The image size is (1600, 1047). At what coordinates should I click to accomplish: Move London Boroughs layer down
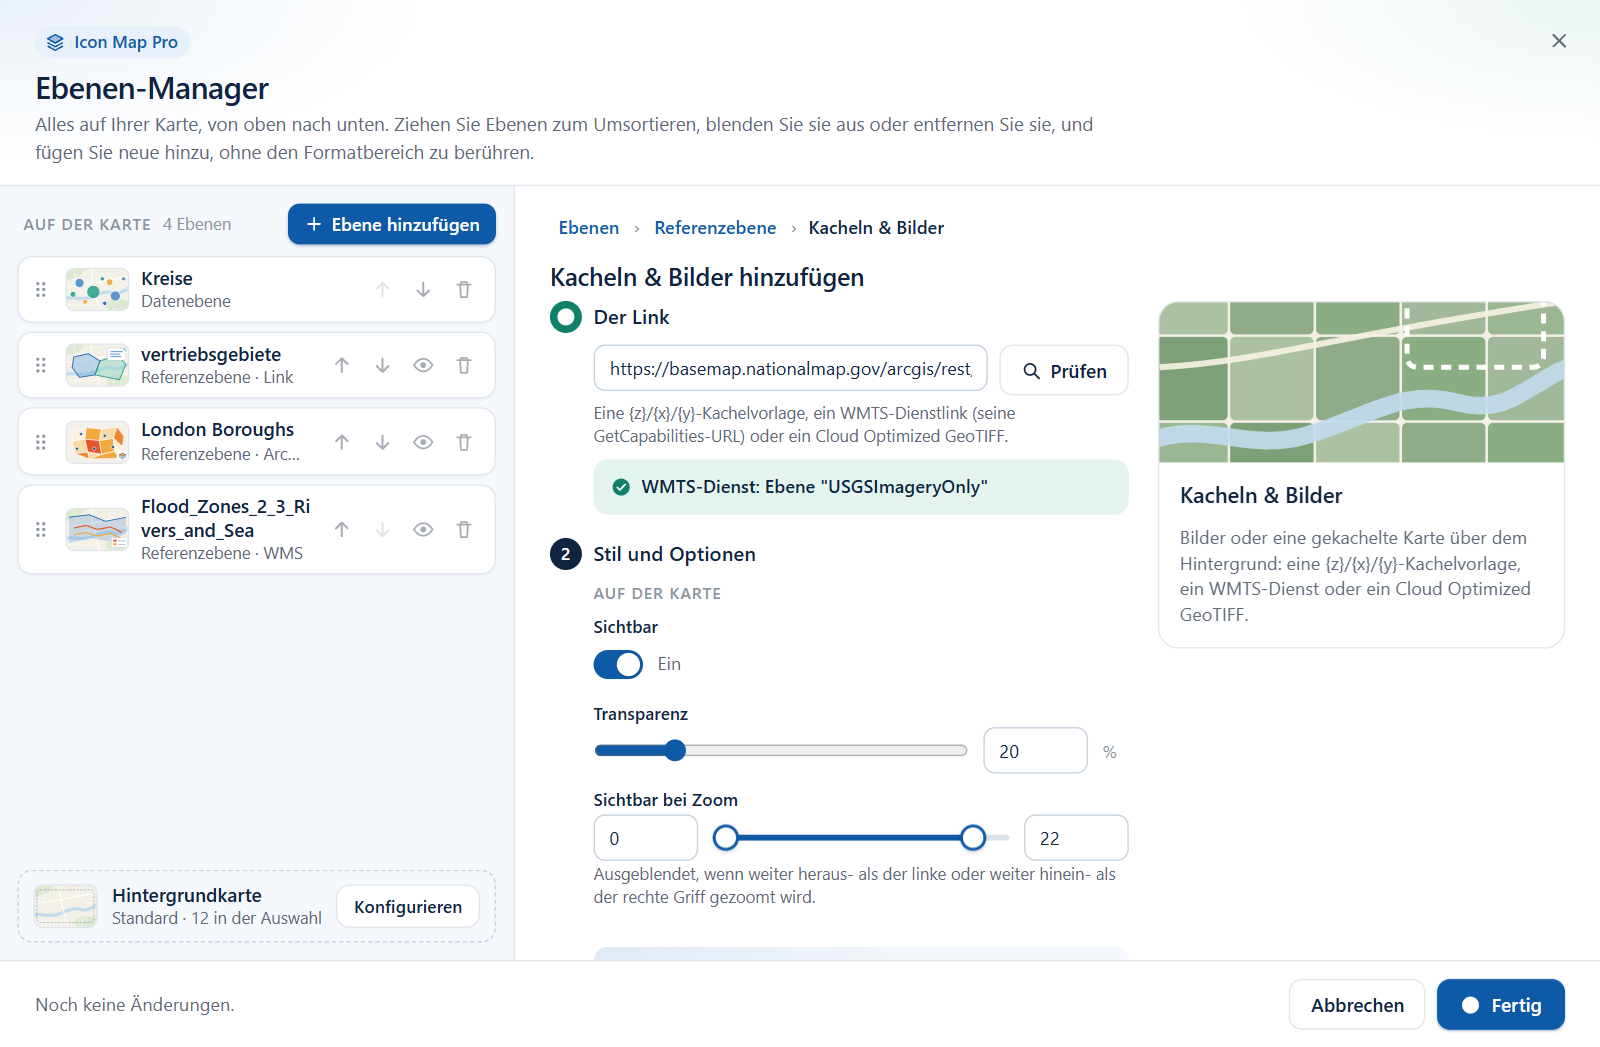(x=382, y=442)
